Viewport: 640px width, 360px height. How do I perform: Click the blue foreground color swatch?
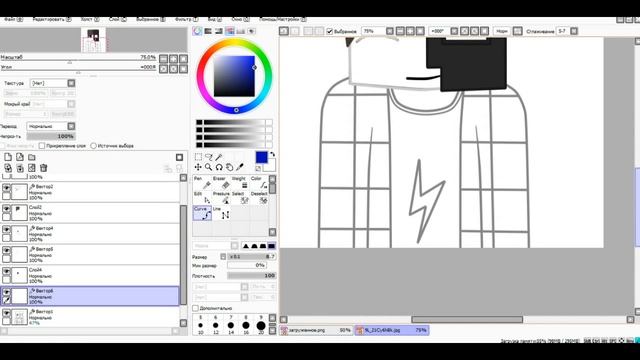[261, 157]
